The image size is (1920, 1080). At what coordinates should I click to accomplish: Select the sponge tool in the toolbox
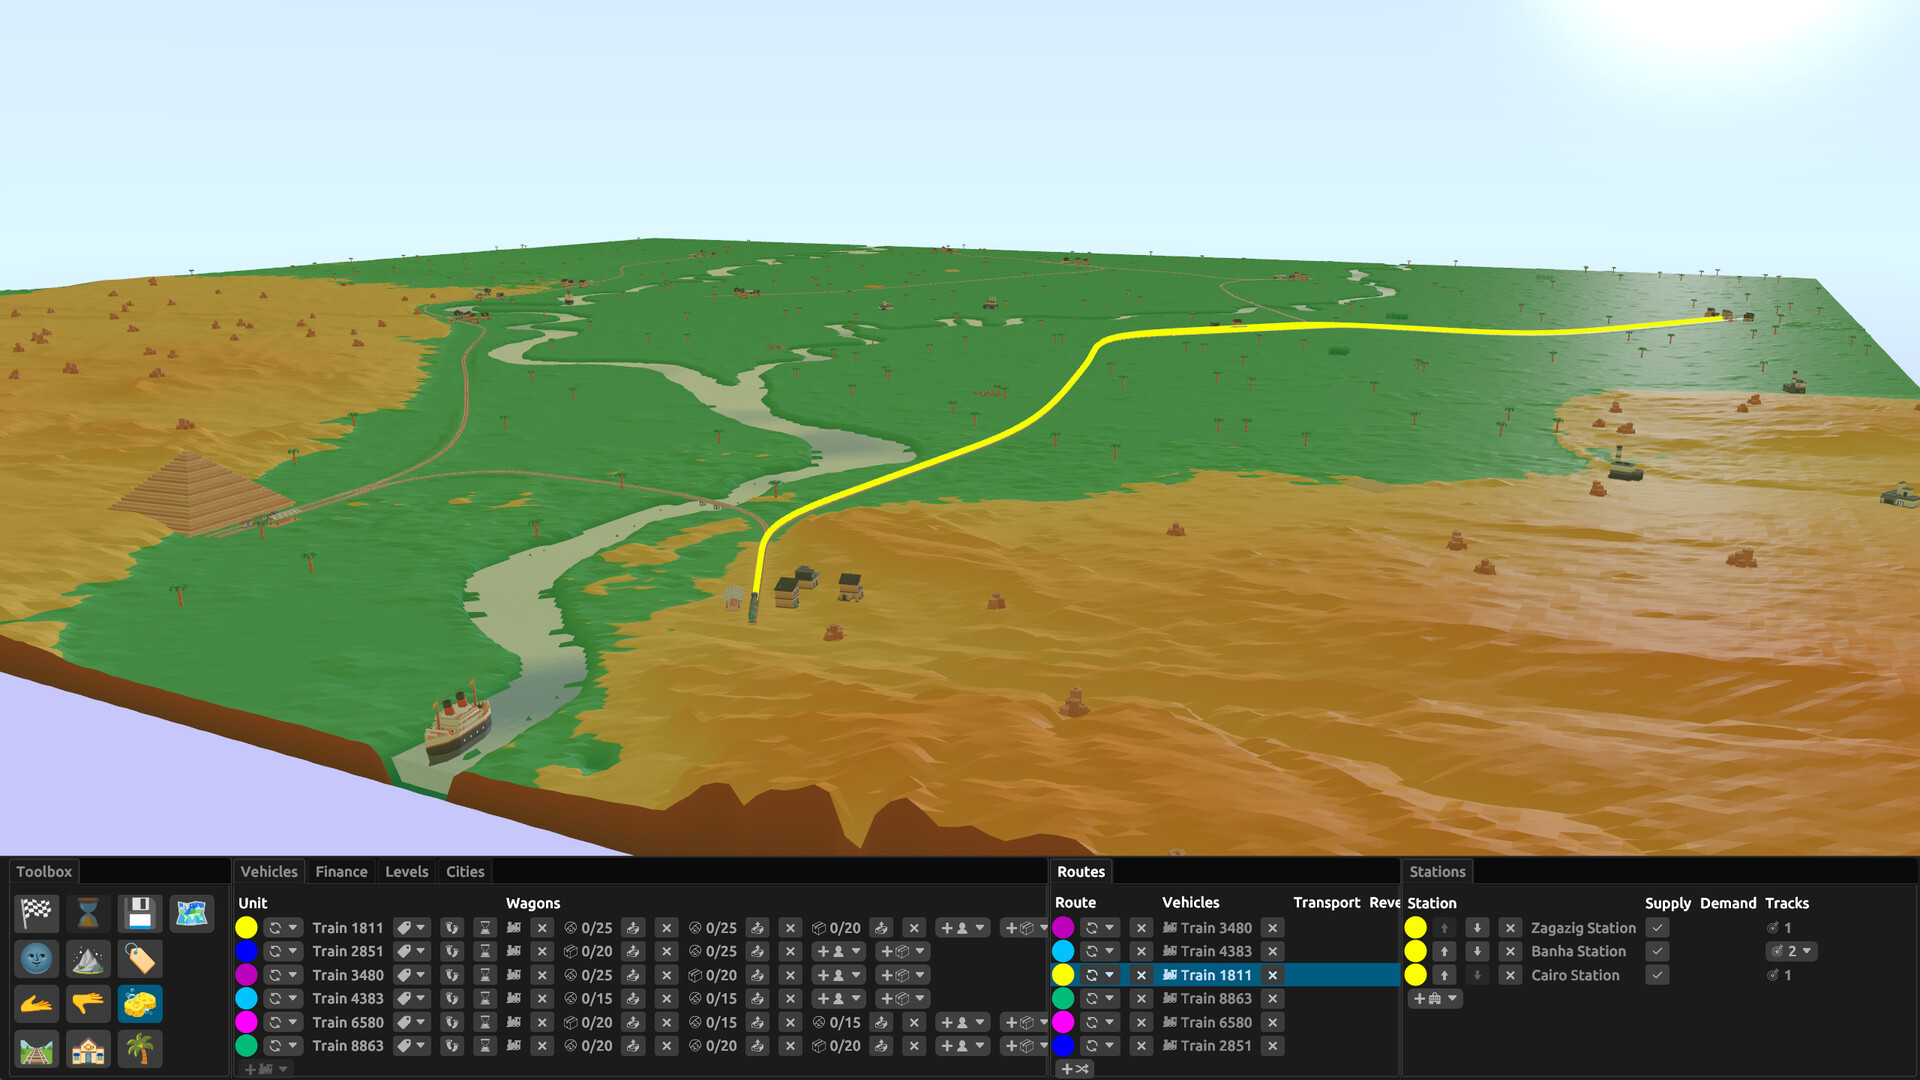[139, 1003]
